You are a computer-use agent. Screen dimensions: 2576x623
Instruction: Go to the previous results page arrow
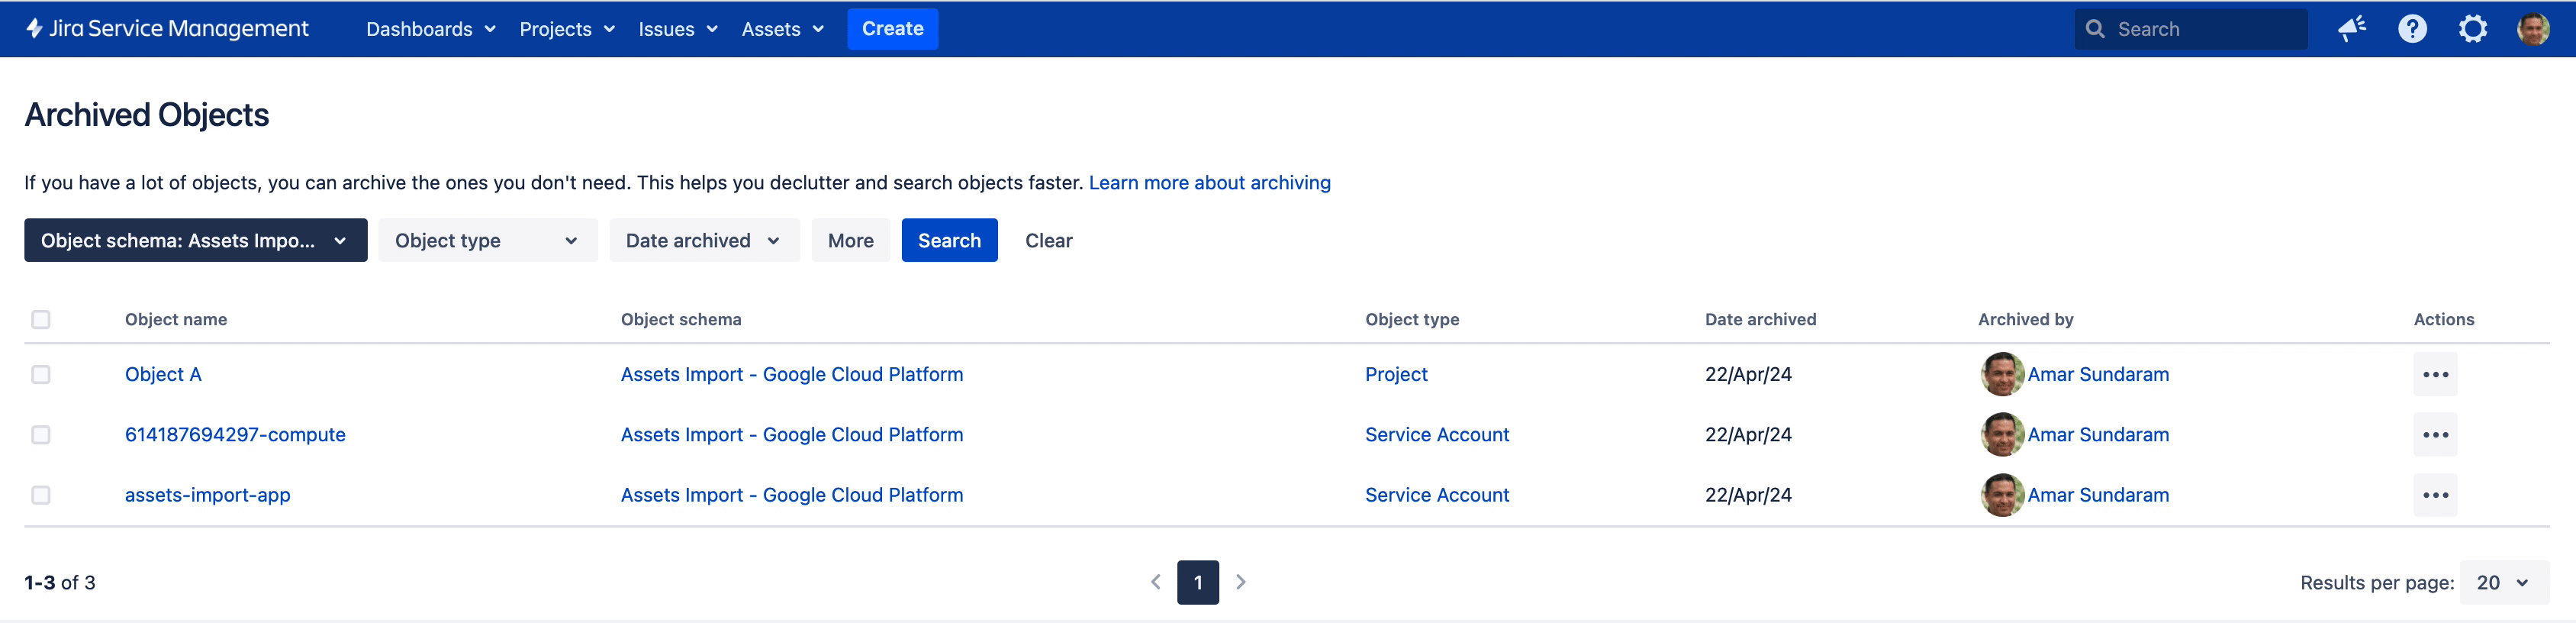(1155, 582)
